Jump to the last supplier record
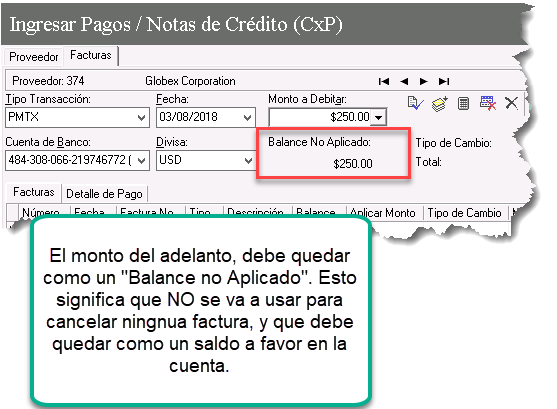 click(444, 81)
